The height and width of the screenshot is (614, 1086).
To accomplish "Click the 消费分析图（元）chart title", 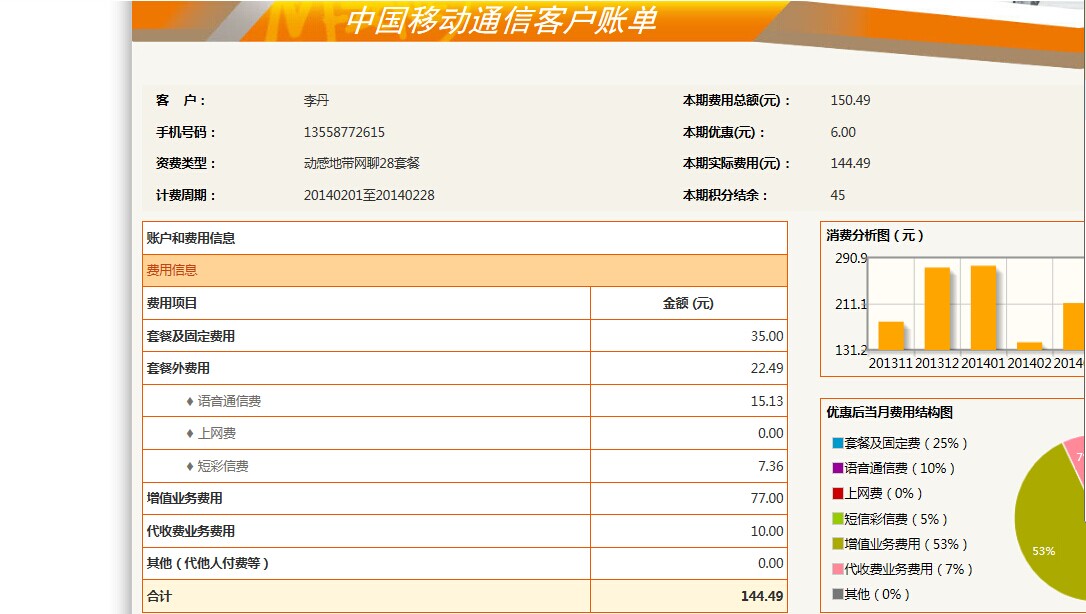I will pyautogui.click(x=875, y=235).
